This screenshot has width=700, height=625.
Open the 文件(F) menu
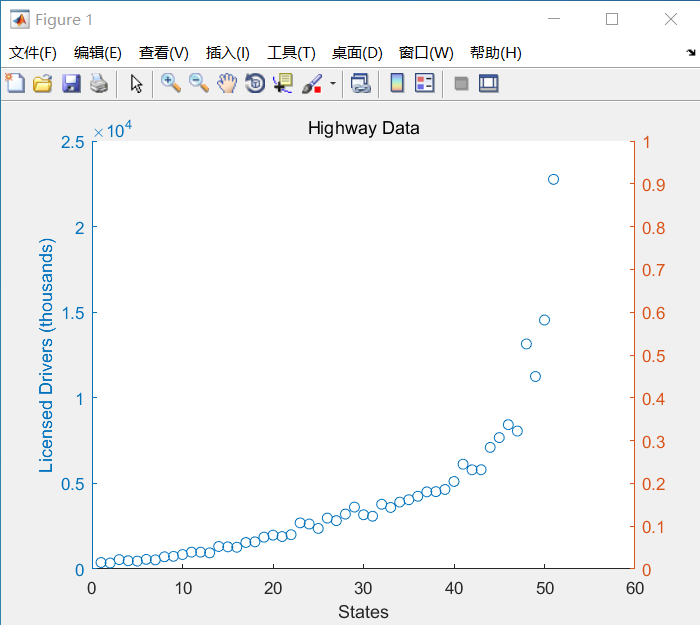pyautogui.click(x=33, y=53)
